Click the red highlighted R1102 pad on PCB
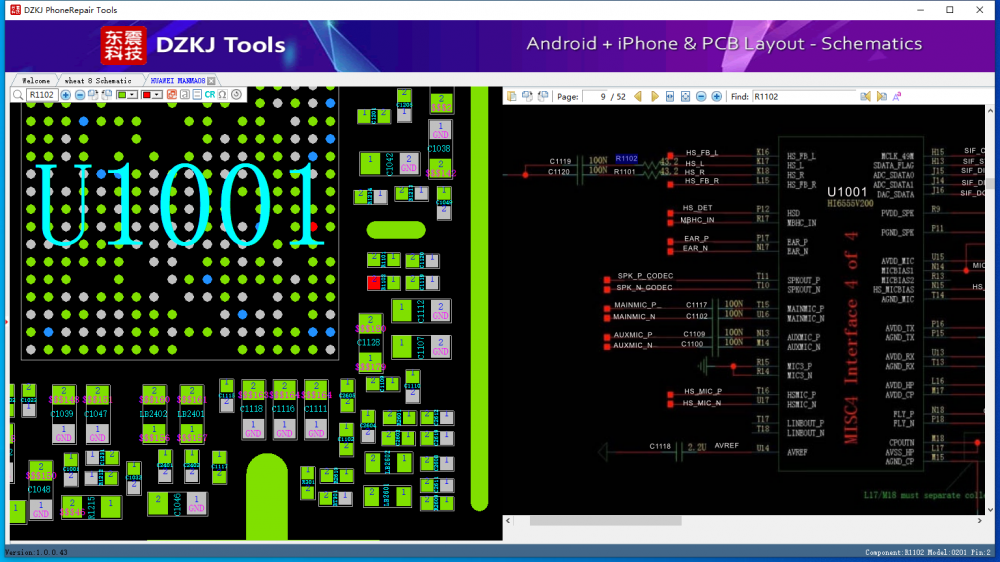1000x562 pixels. [374, 282]
